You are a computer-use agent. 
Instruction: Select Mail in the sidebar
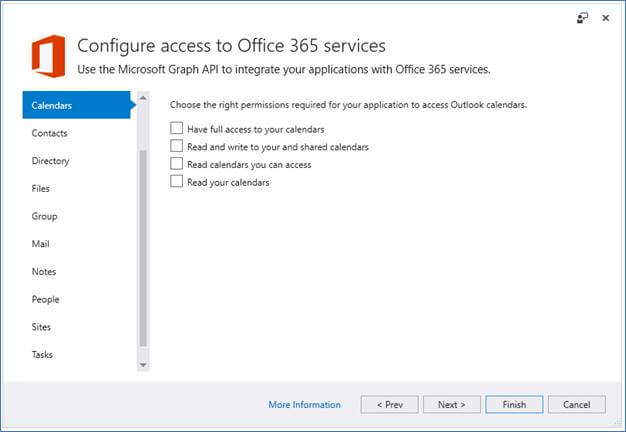[x=40, y=244]
